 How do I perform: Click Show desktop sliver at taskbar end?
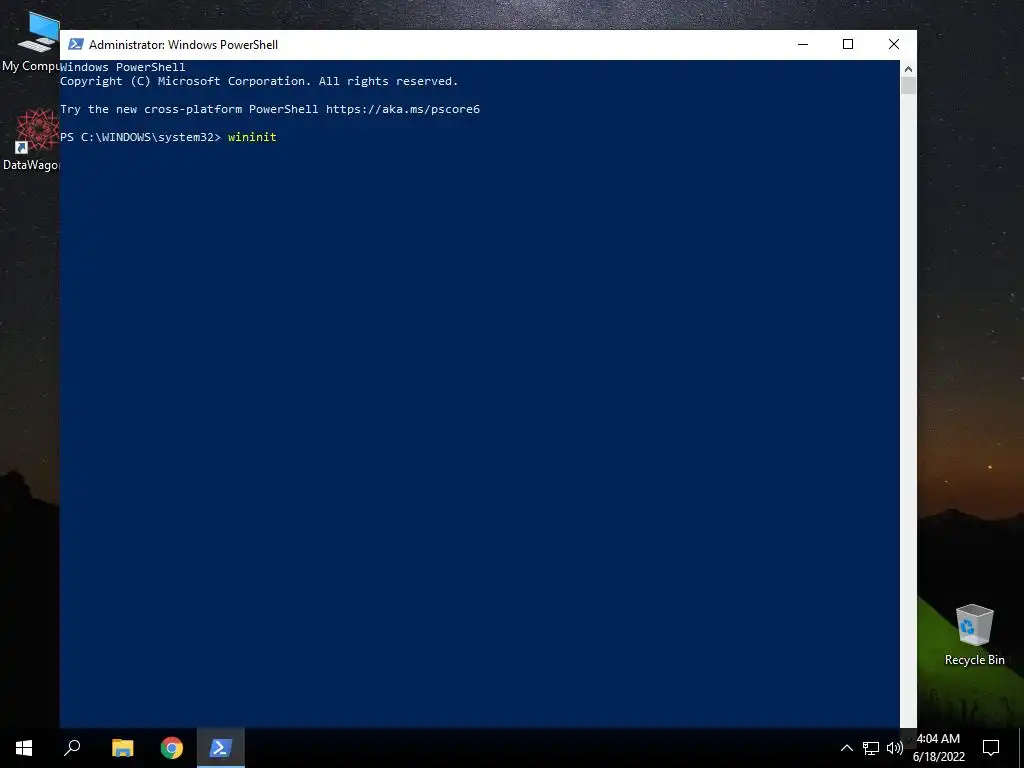(1021, 748)
